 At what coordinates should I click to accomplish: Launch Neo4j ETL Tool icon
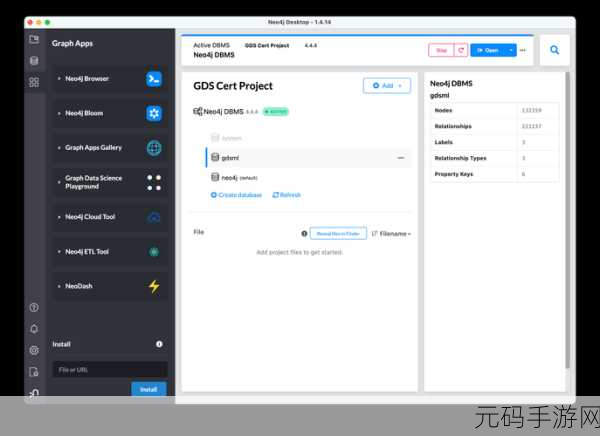(154, 251)
